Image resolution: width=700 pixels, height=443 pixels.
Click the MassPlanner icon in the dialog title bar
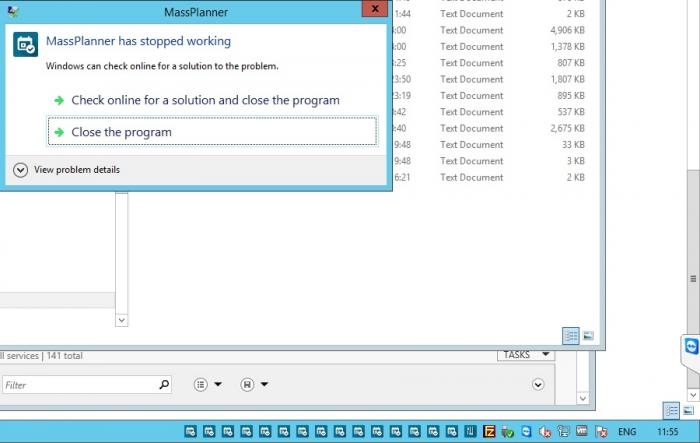click(x=13, y=12)
